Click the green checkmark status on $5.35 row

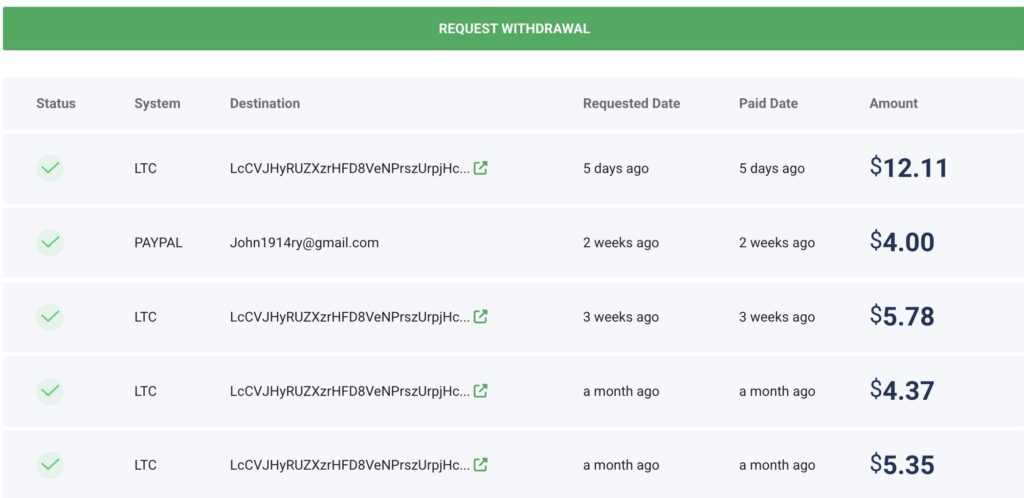coord(50,464)
